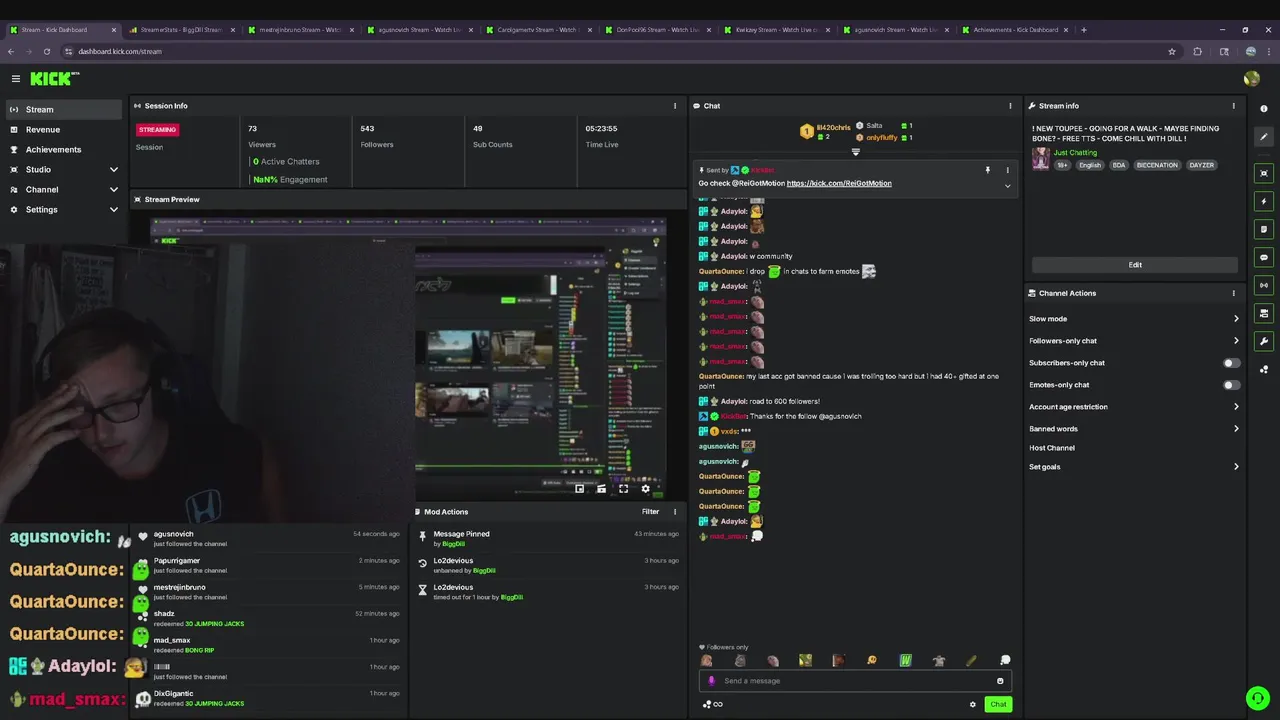This screenshot has height=720, width=1280.
Task: Open the green support headset button
Action: (x=1257, y=697)
